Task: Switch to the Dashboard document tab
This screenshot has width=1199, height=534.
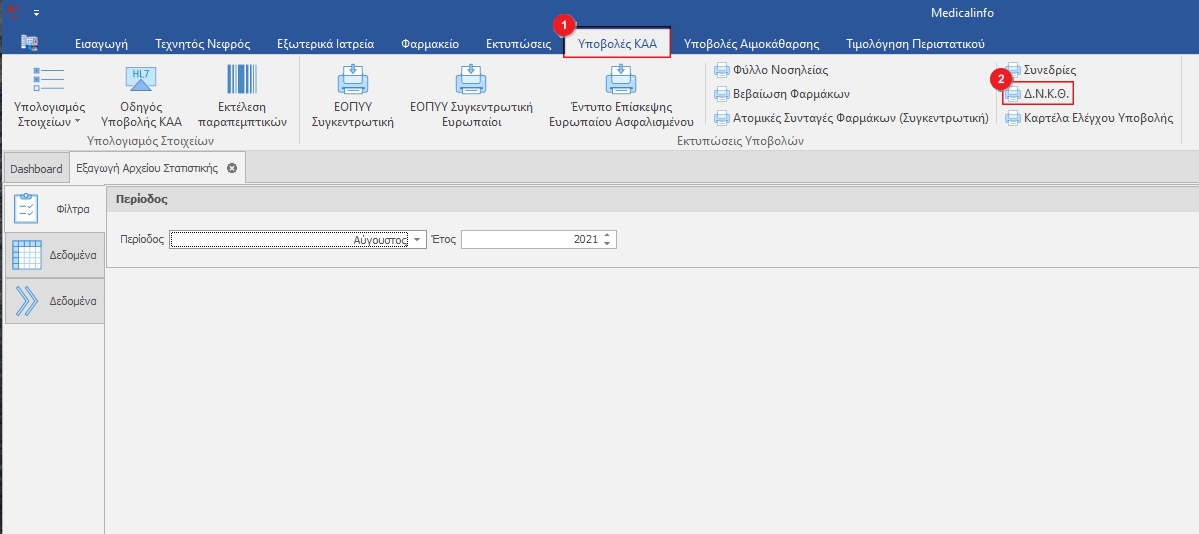Action: point(36,169)
